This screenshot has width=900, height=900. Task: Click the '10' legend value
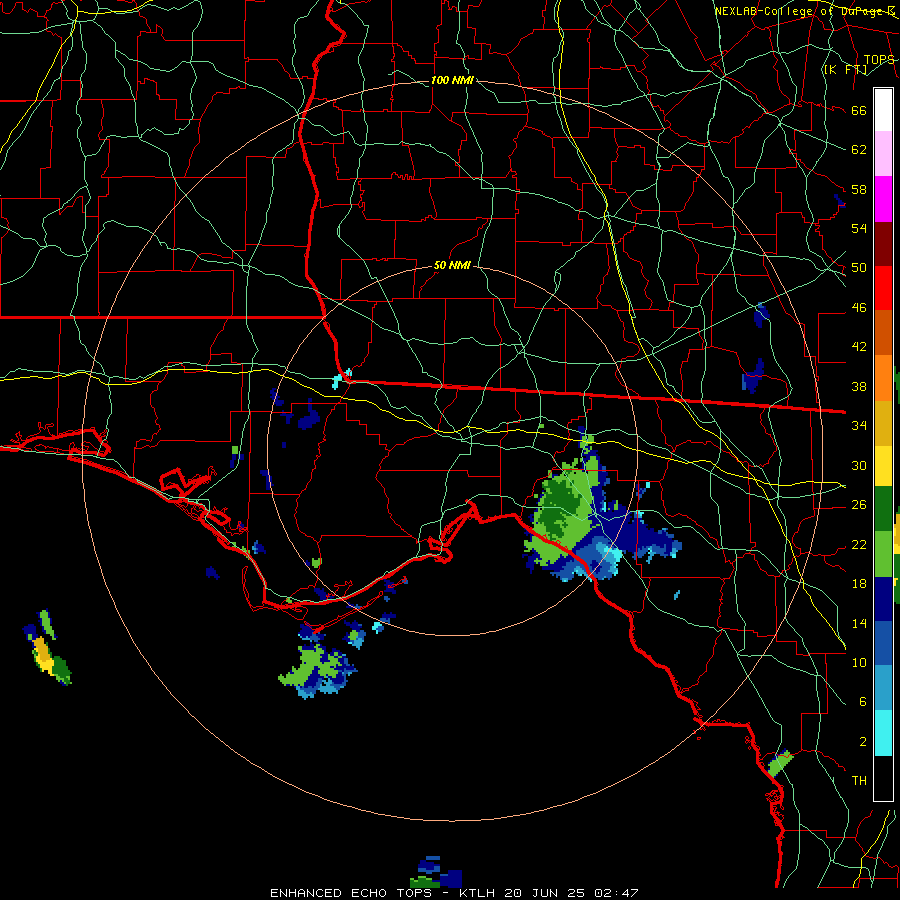pyautogui.click(x=859, y=662)
